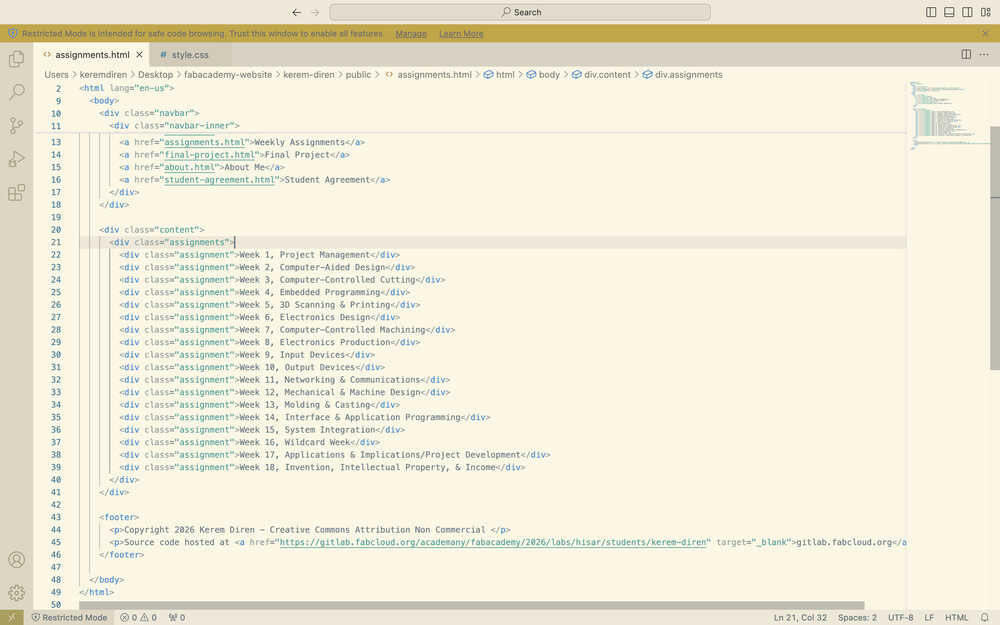Click the Copyright 2026 Kerem Diren line
Screen dimensions: 1000x625
[310, 530]
